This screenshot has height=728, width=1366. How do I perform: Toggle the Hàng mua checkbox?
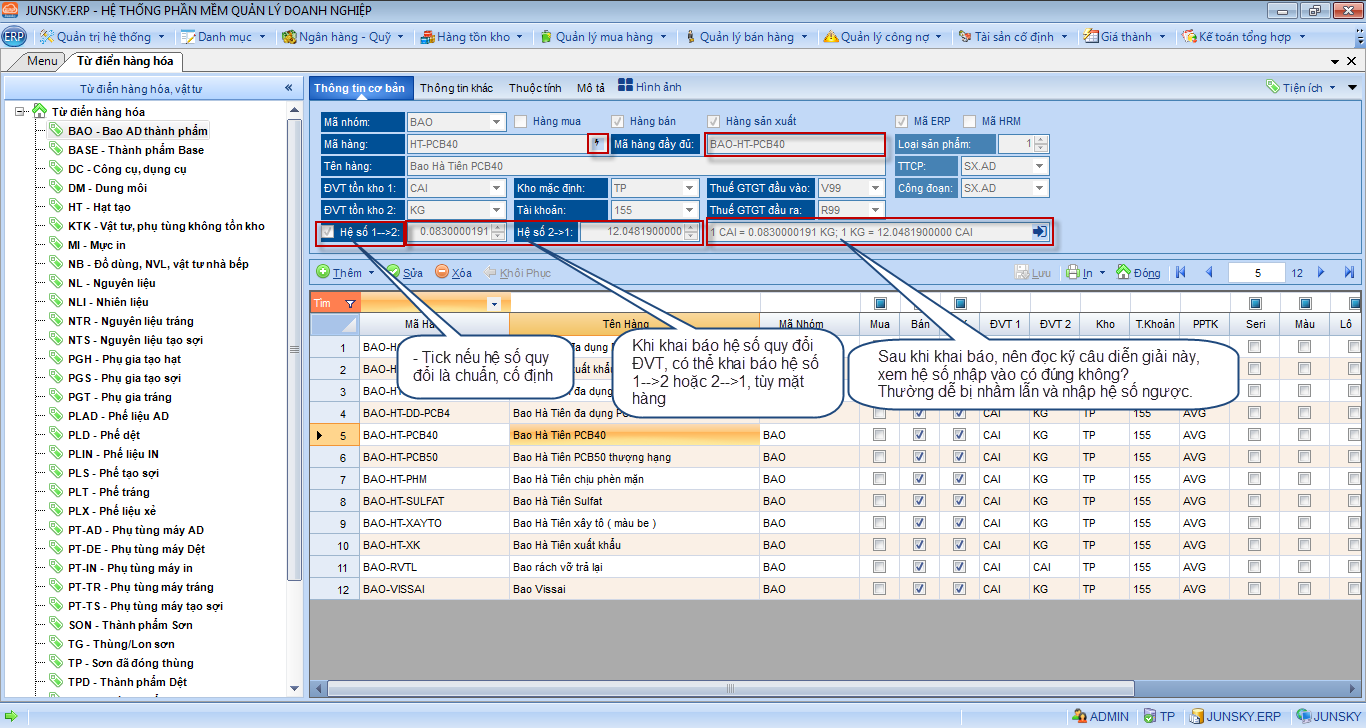click(x=521, y=122)
